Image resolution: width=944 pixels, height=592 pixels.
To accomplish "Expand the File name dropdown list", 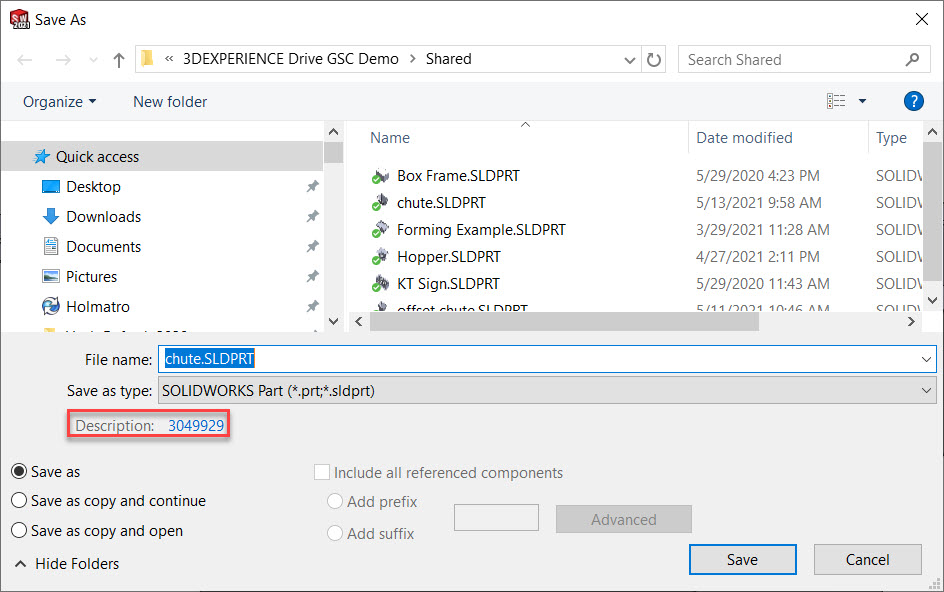I will pyautogui.click(x=926, y=360).
